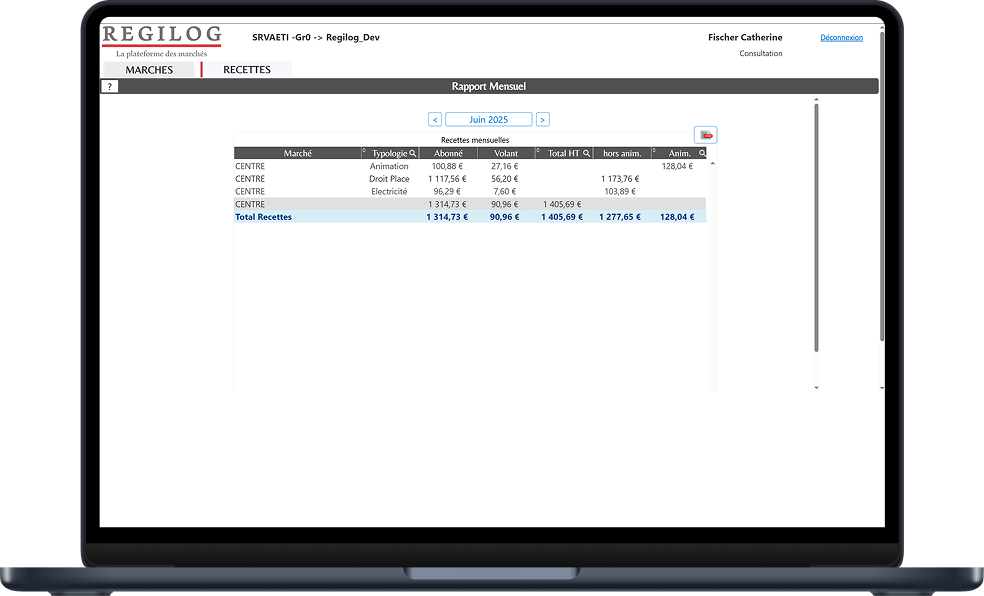
Task: Open the Juin 2025 month selector
Action: click(x=488, y=119)
